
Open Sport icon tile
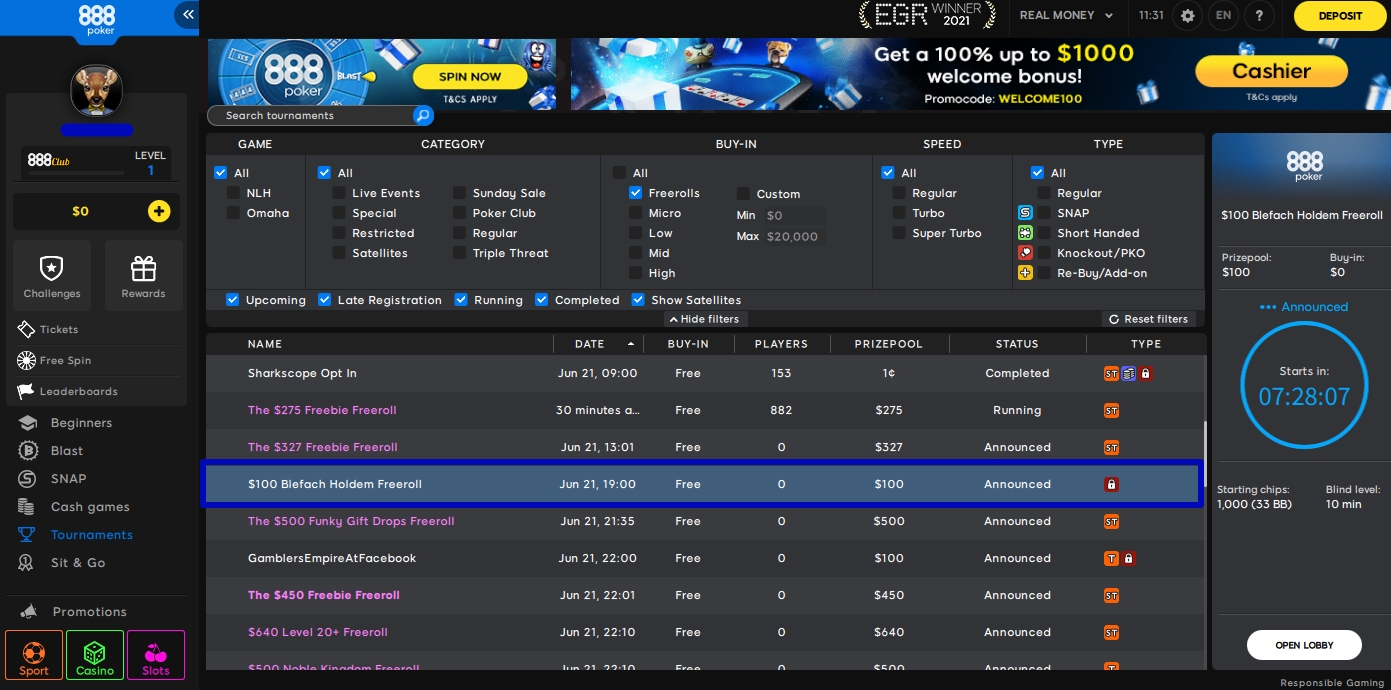point(34,655)
